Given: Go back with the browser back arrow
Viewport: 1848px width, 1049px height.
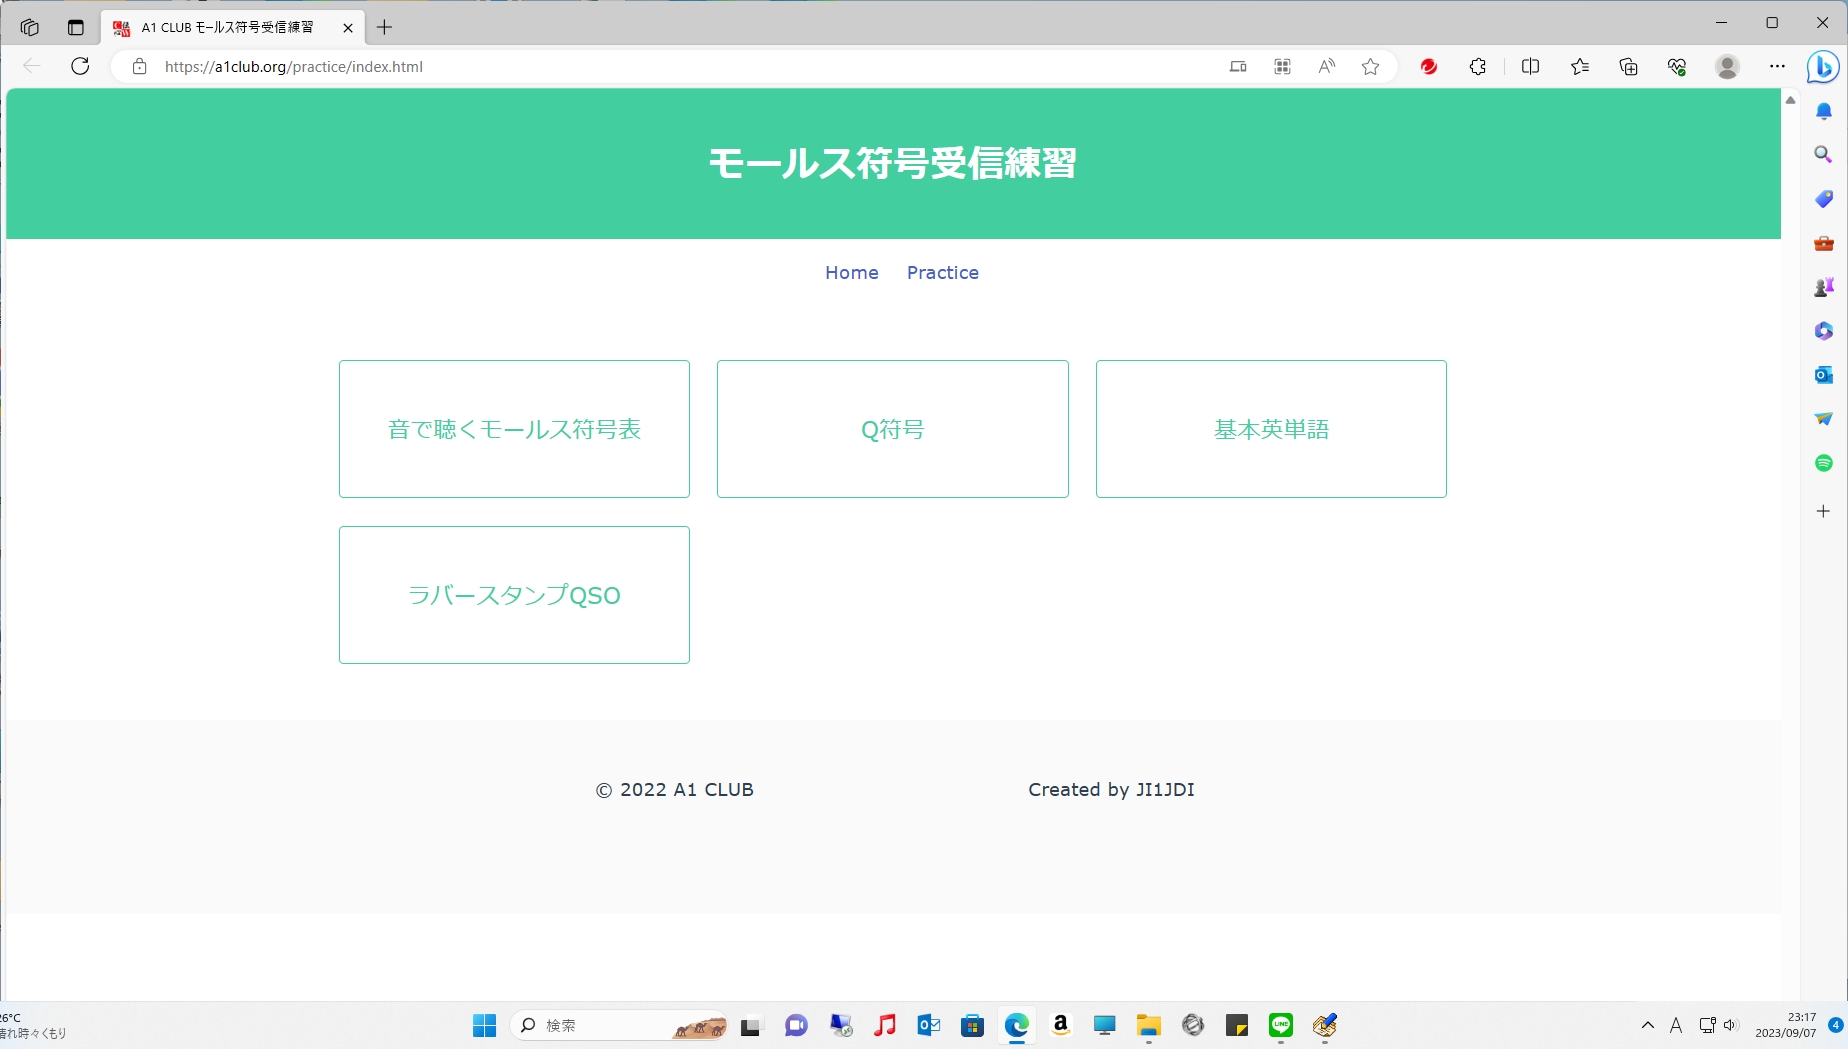Looking at the screenshot, I should [31, 66].
